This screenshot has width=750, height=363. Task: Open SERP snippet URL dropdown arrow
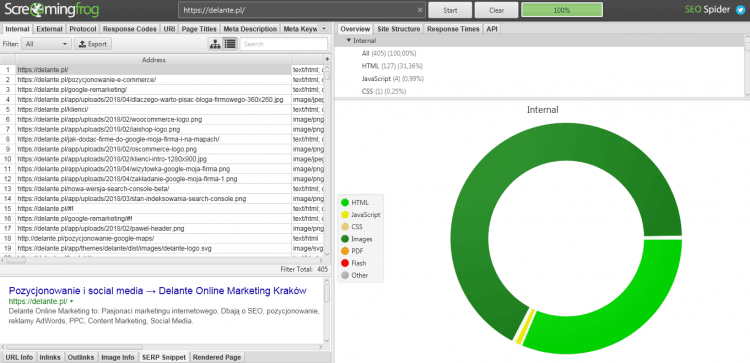[72, 302]
